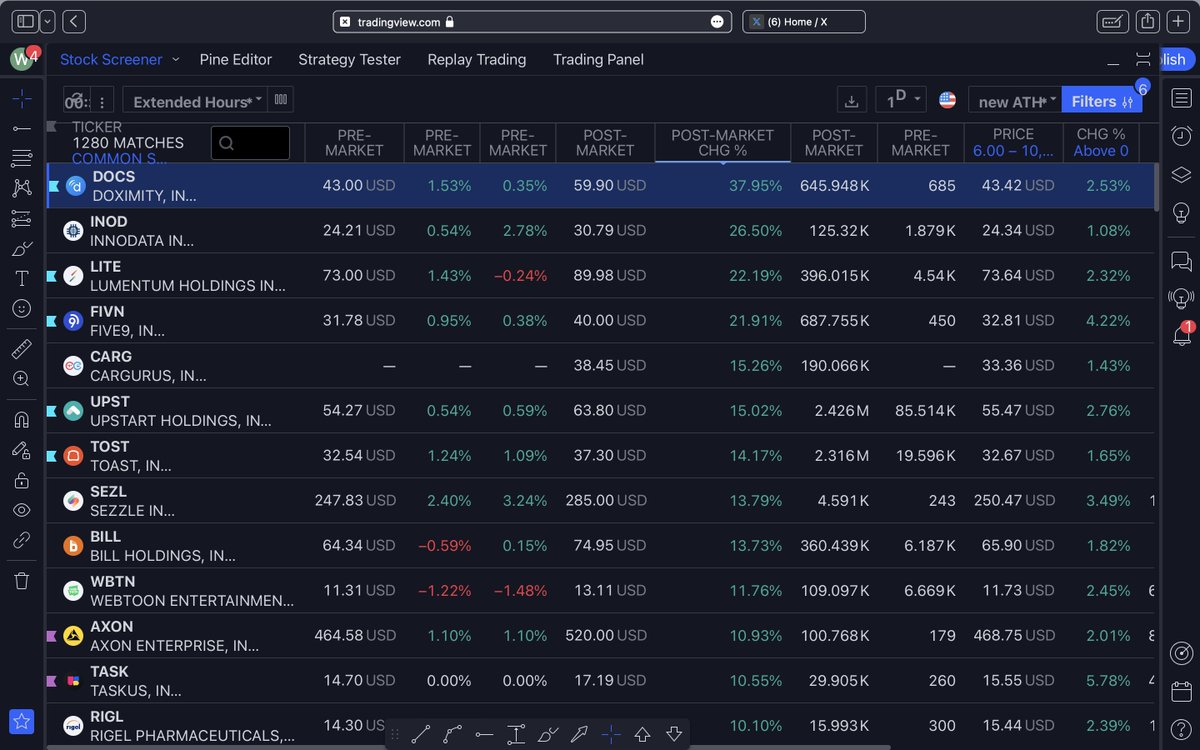
Task: Click the PRICE column header
Action: point(1013,143)
